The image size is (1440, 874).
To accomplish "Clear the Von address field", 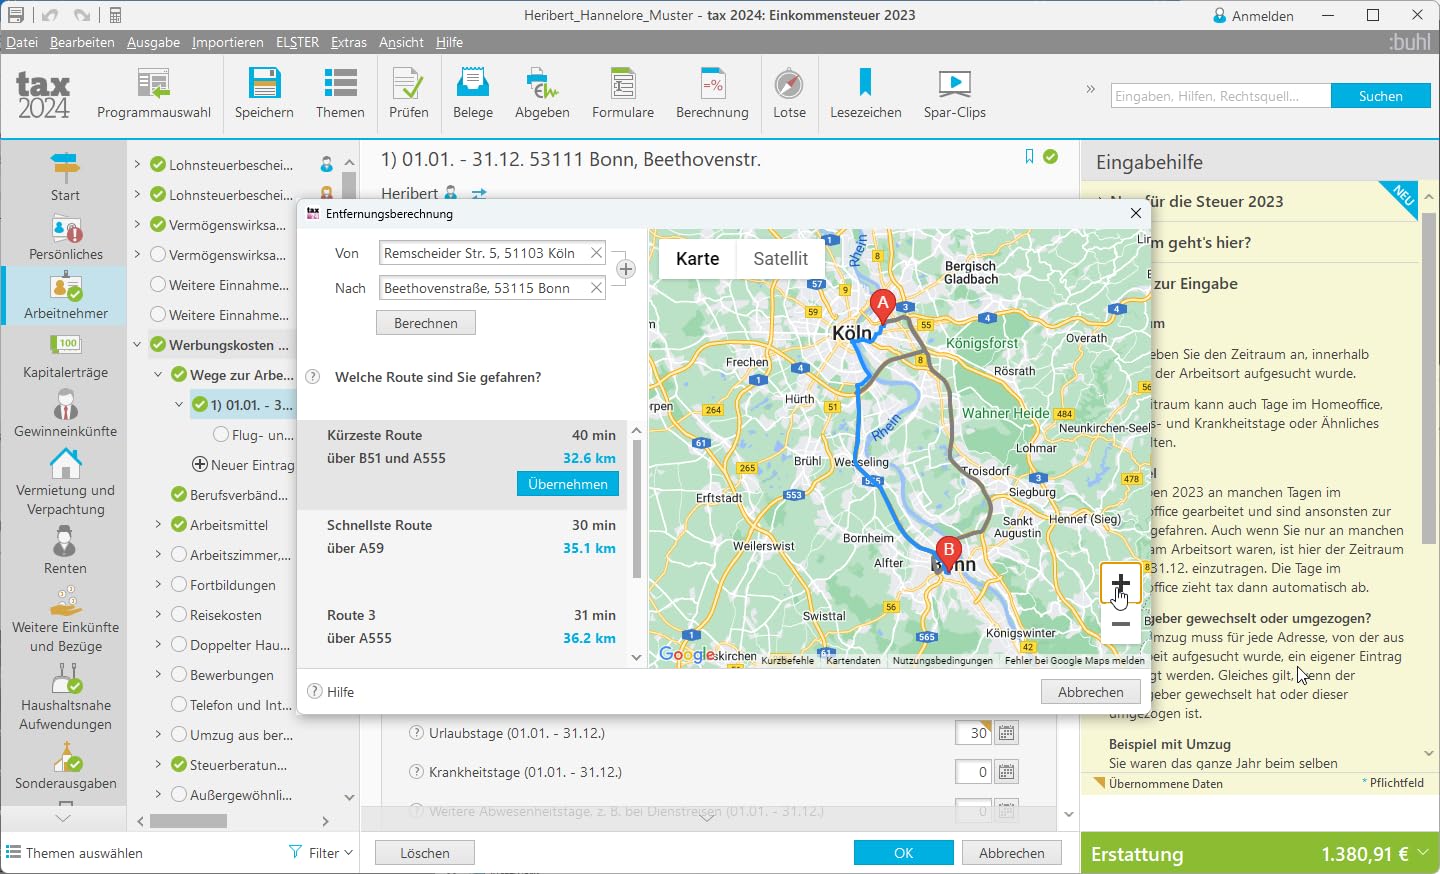I will pos(596,253).
